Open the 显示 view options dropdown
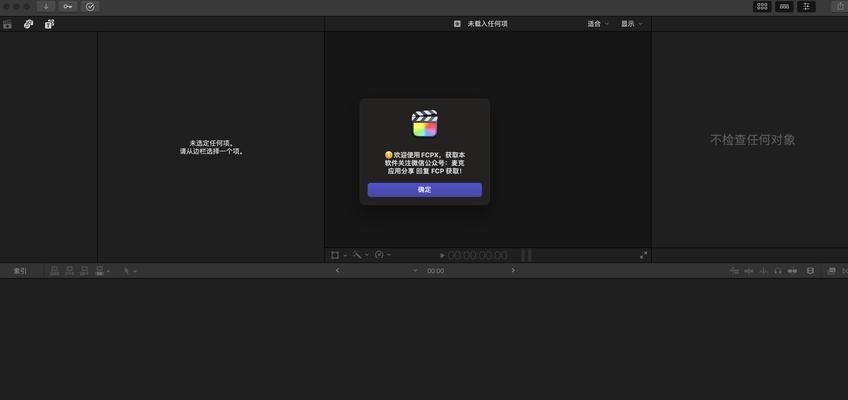The width and height of the screenshot is (848, 400). click(631, 24)
